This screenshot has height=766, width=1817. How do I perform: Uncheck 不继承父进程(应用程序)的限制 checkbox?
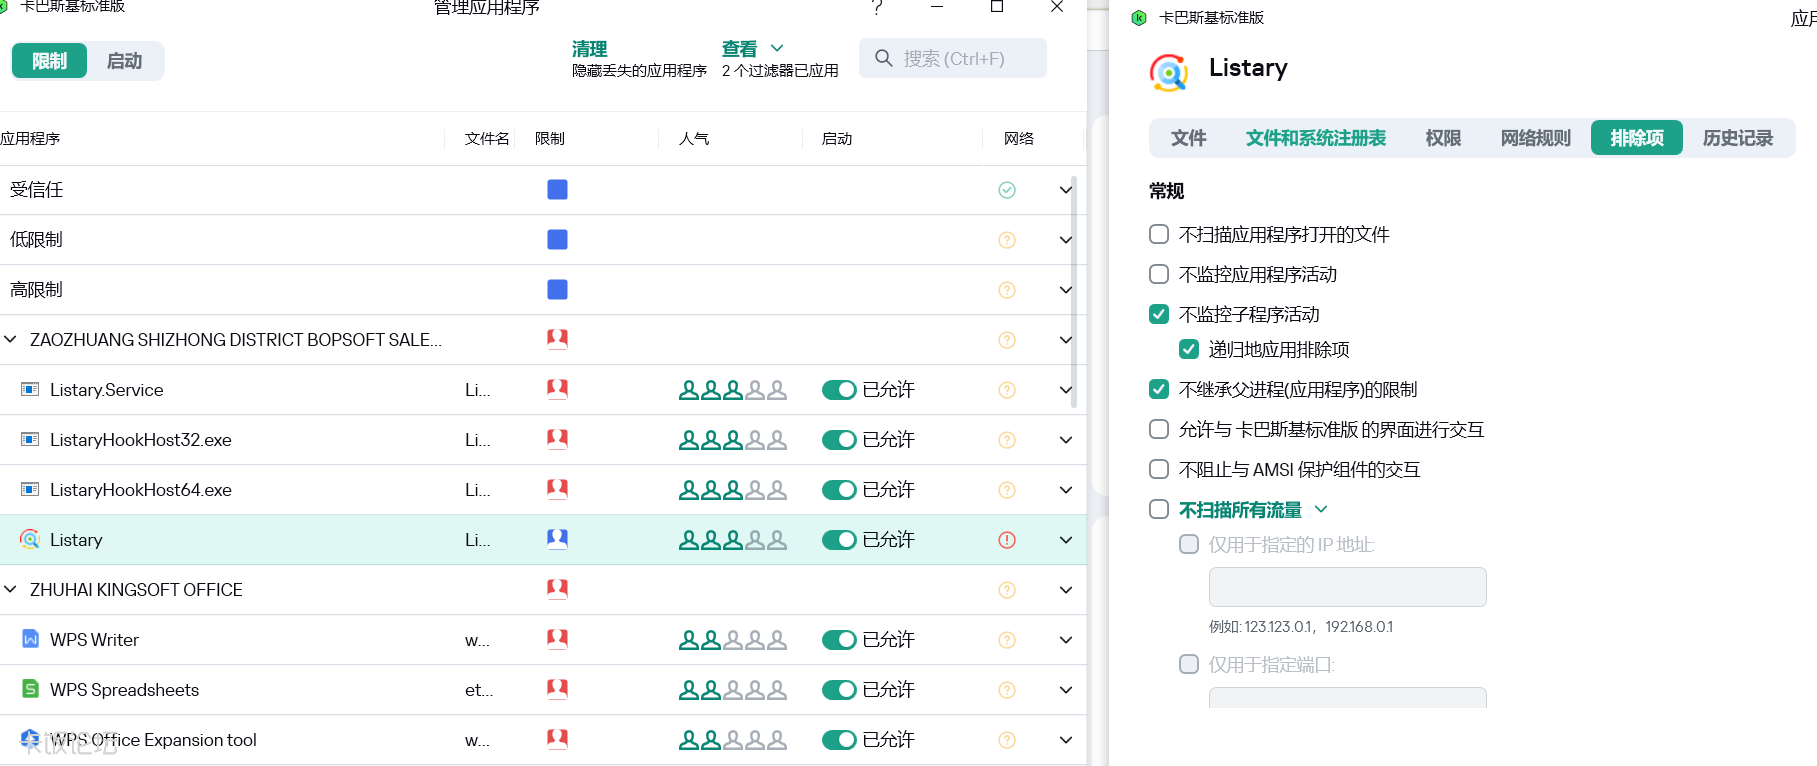(x=1159, y=389)
